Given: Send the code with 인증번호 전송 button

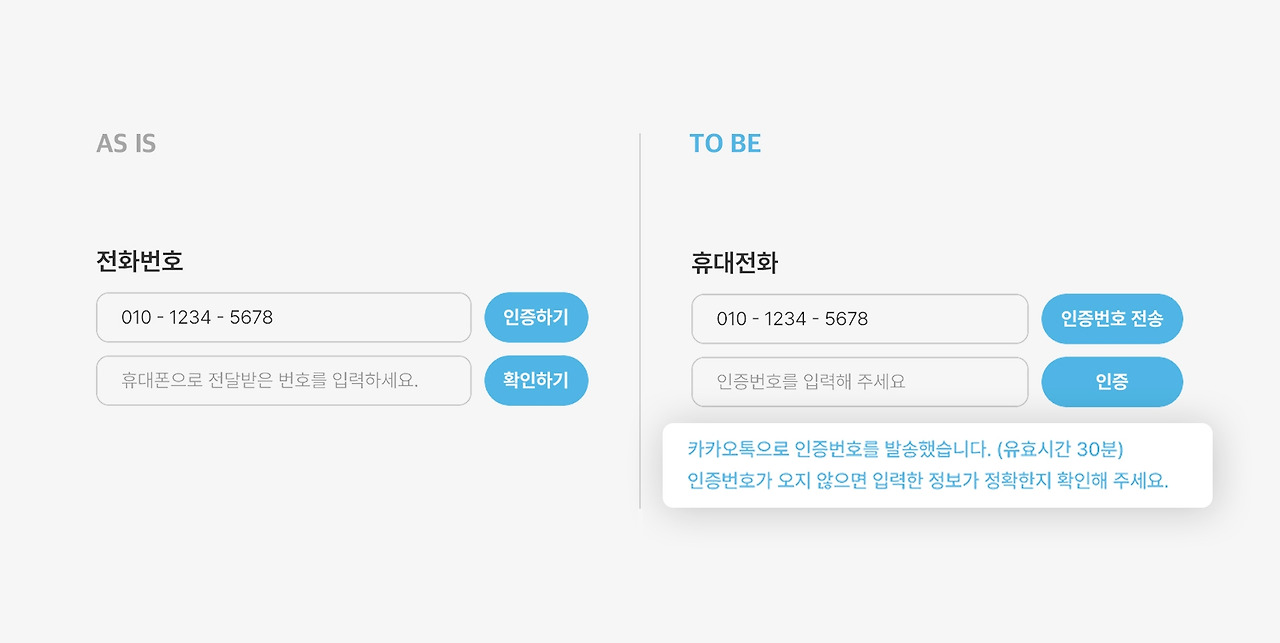Looking at the screenshot, I should tap(1112, 319).
